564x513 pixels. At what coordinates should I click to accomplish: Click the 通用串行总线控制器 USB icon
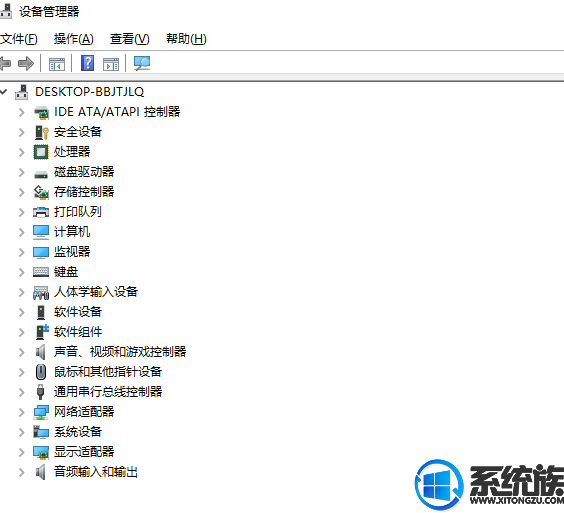41,392
